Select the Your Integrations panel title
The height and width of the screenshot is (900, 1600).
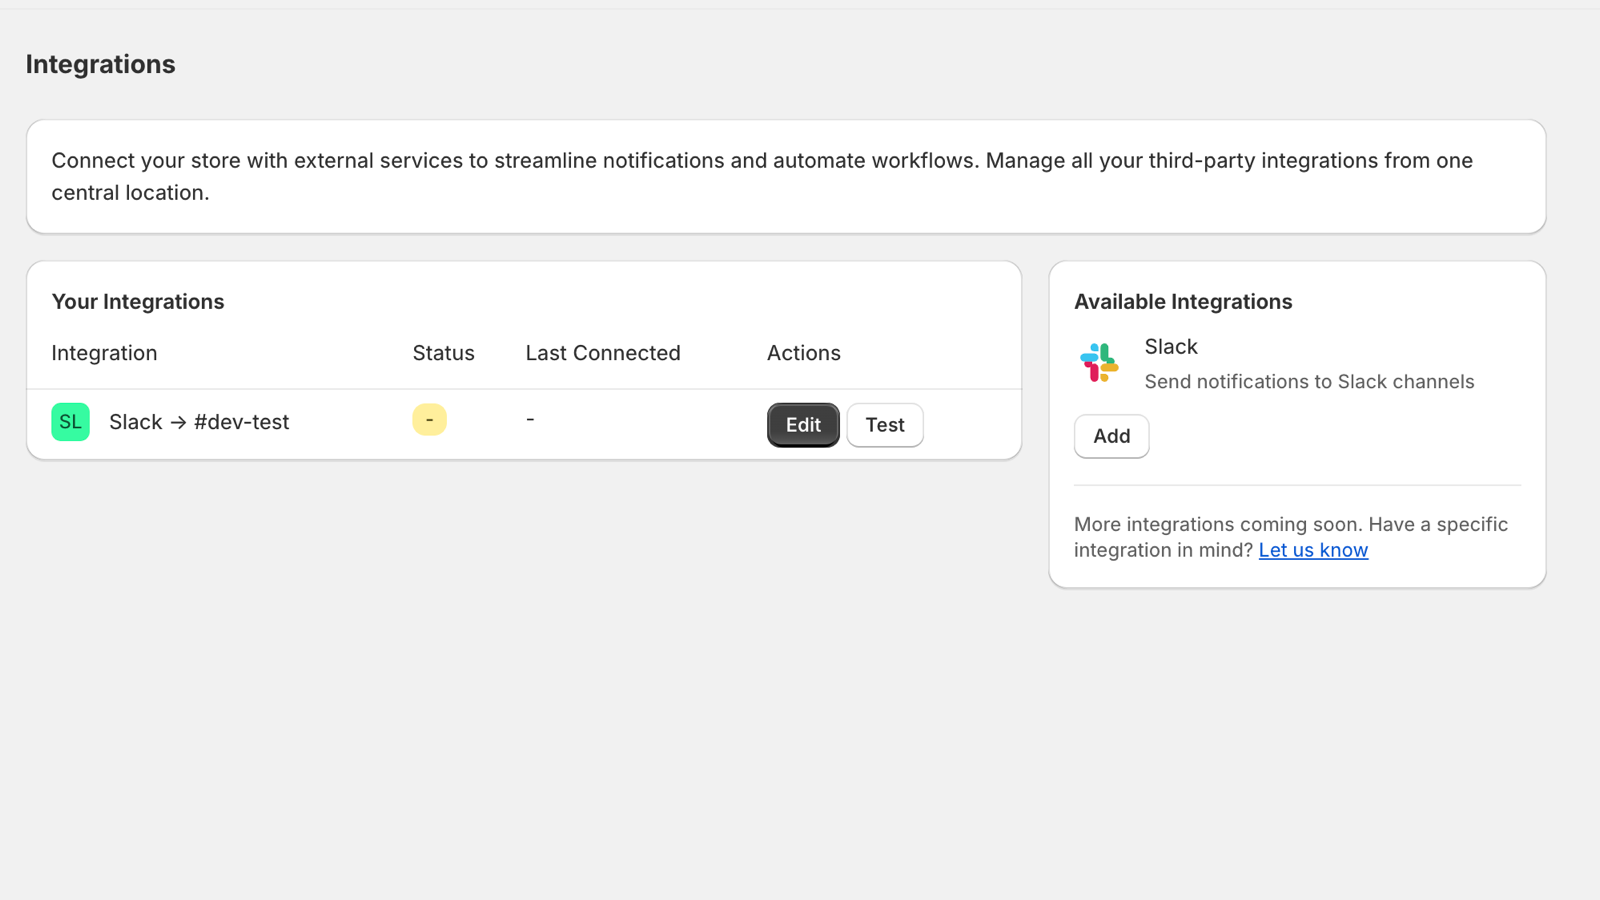(138, 301)
